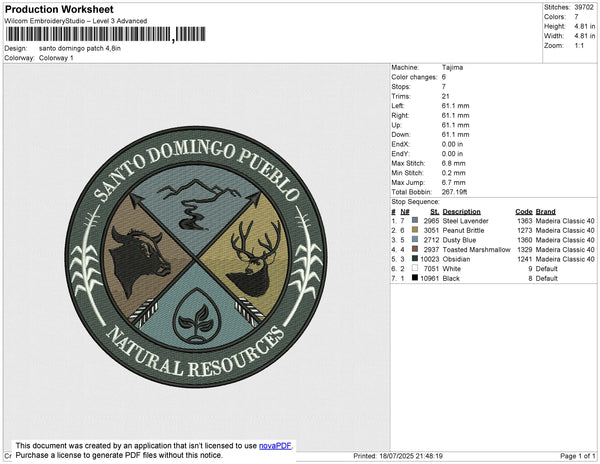Click the Zoom value 1:1
Screen dimensions: 600x464
[579, 46]
